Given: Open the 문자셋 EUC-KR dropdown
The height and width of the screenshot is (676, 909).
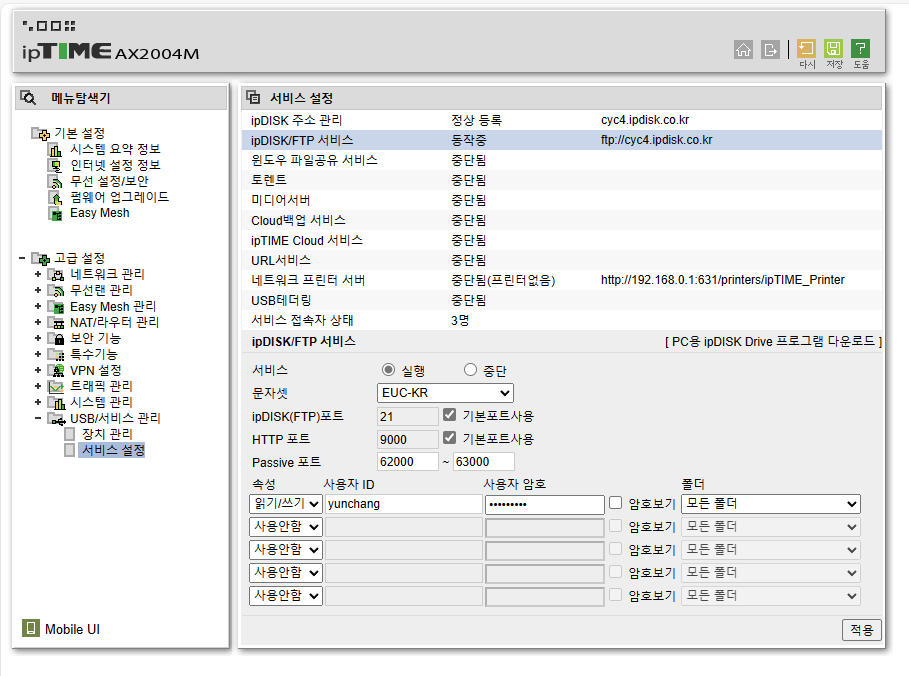Looking at the screenshot, I should pyautogui.click(x=445, y=392).
